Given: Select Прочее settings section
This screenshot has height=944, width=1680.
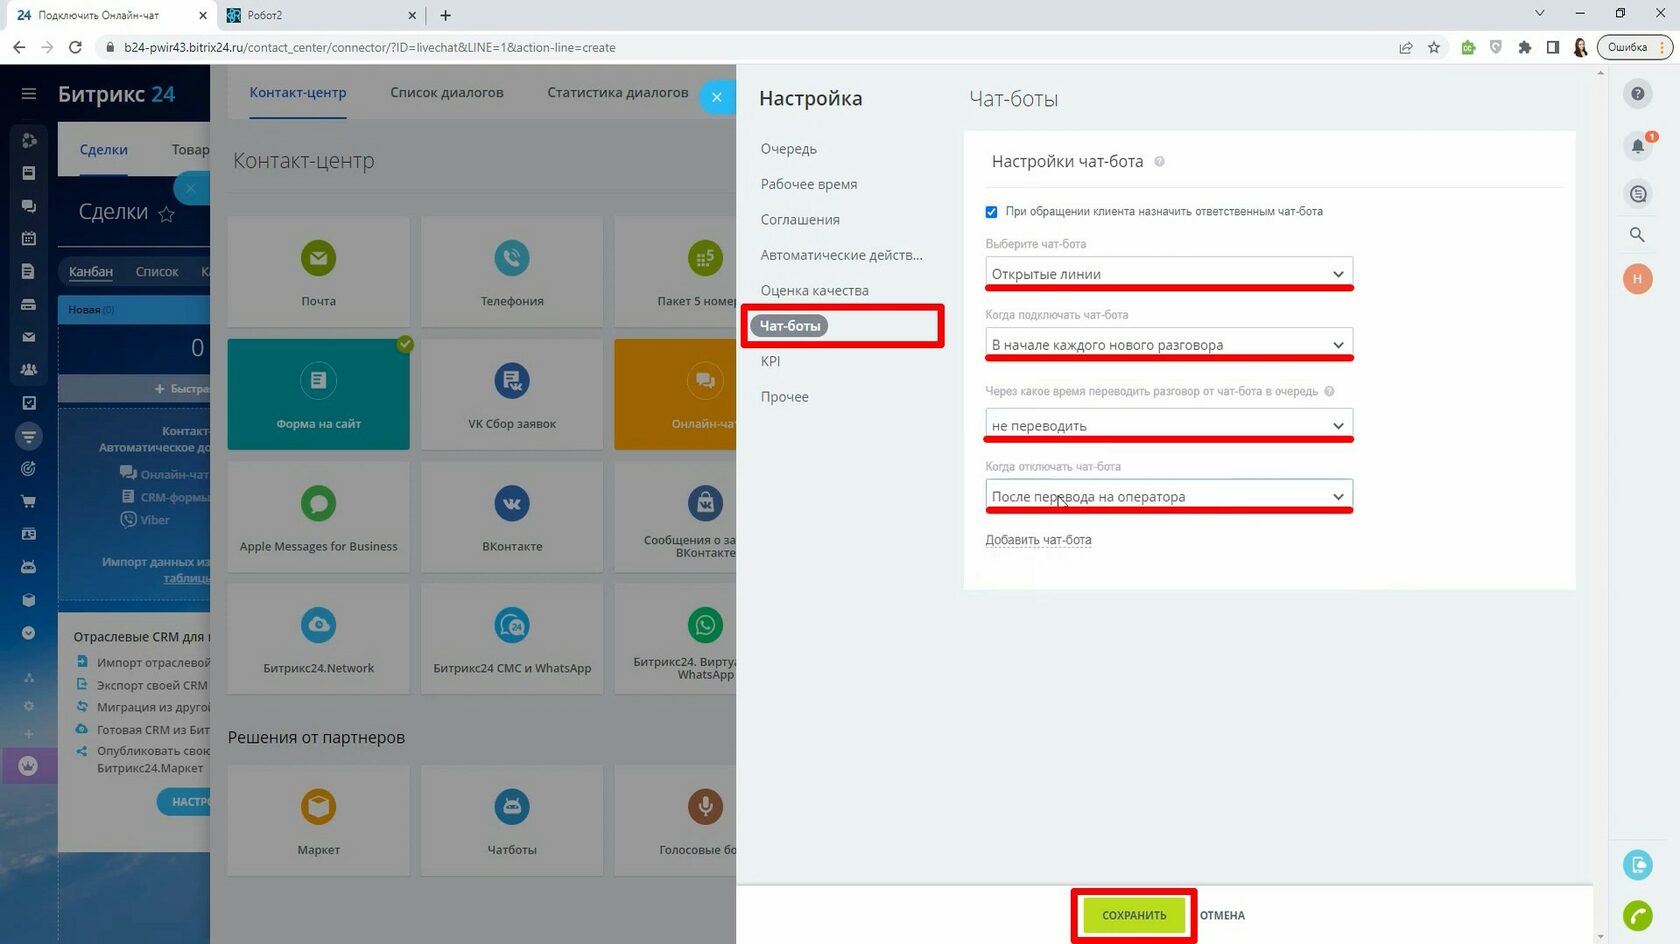Looking at the screenshot, I should coord(784,397).
